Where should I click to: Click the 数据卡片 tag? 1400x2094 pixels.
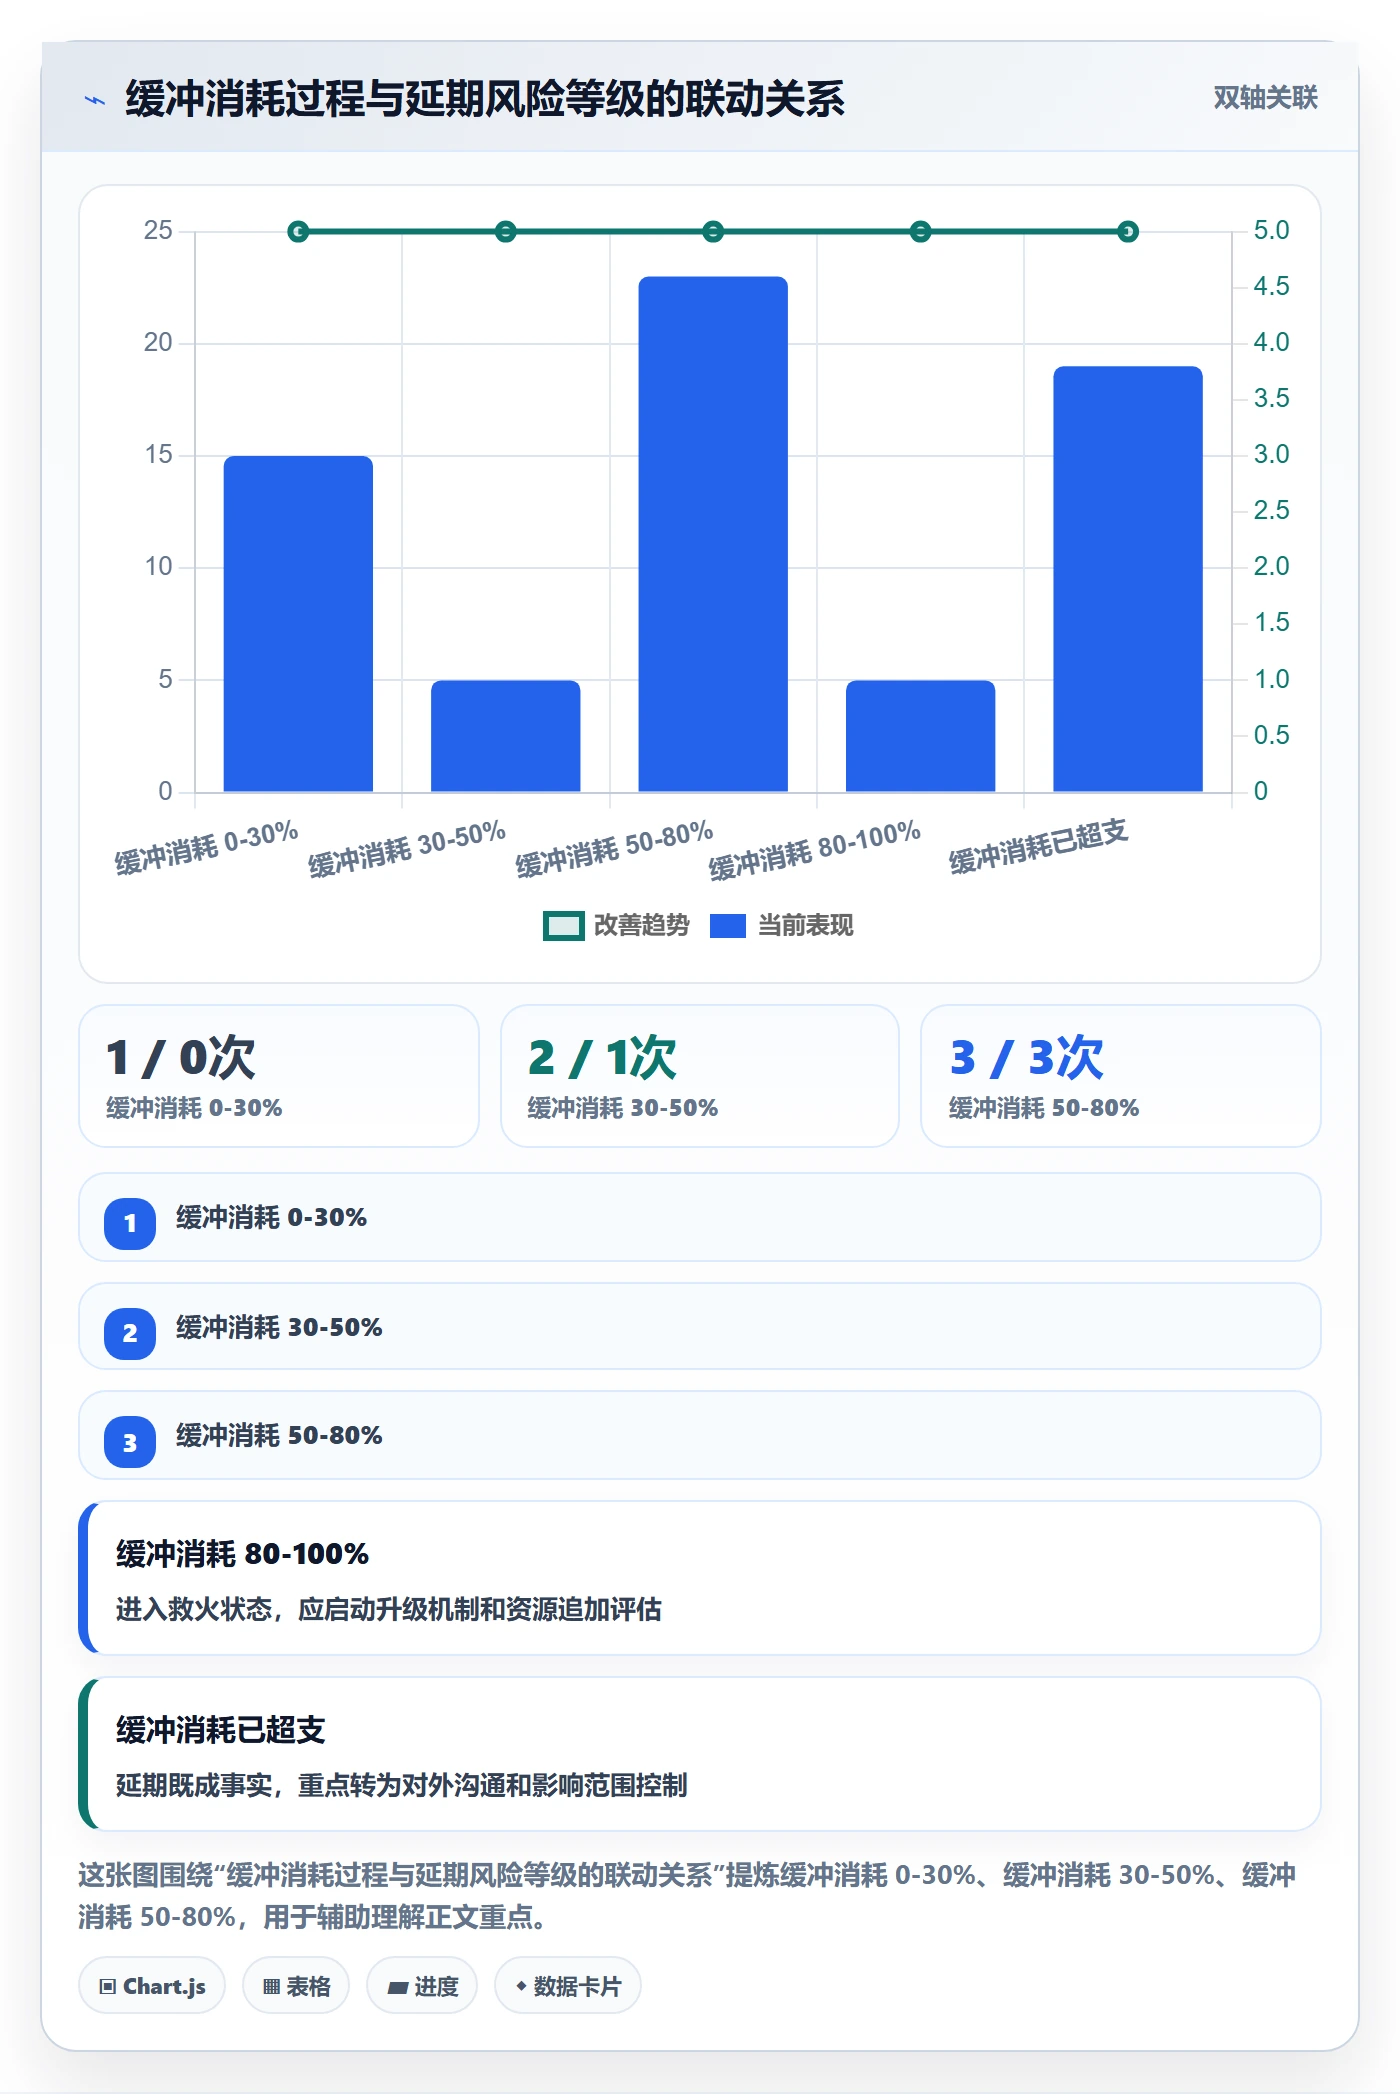click(568, 1986)
